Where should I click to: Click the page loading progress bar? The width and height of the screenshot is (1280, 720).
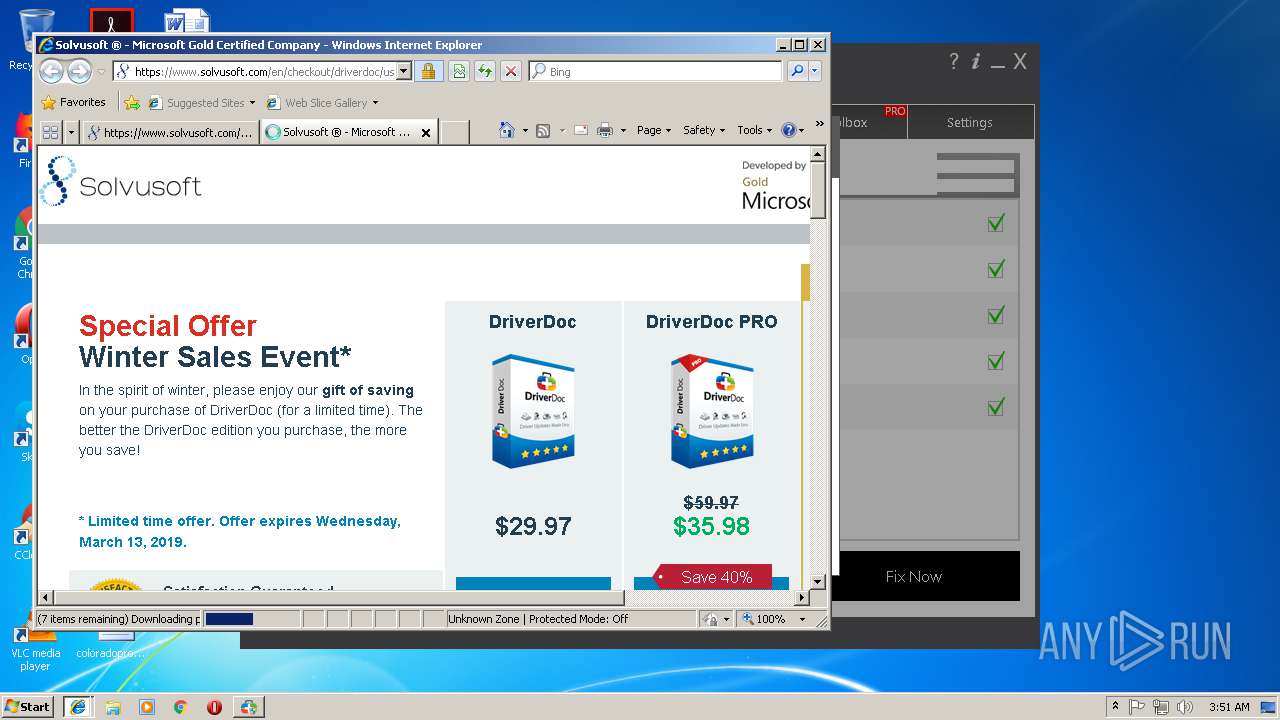(x=251, y=619)
